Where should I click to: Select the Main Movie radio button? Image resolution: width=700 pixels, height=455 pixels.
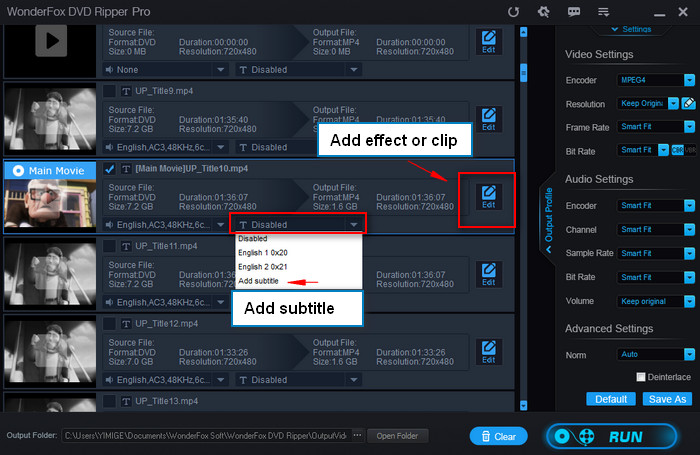click(x=18, y=171)
